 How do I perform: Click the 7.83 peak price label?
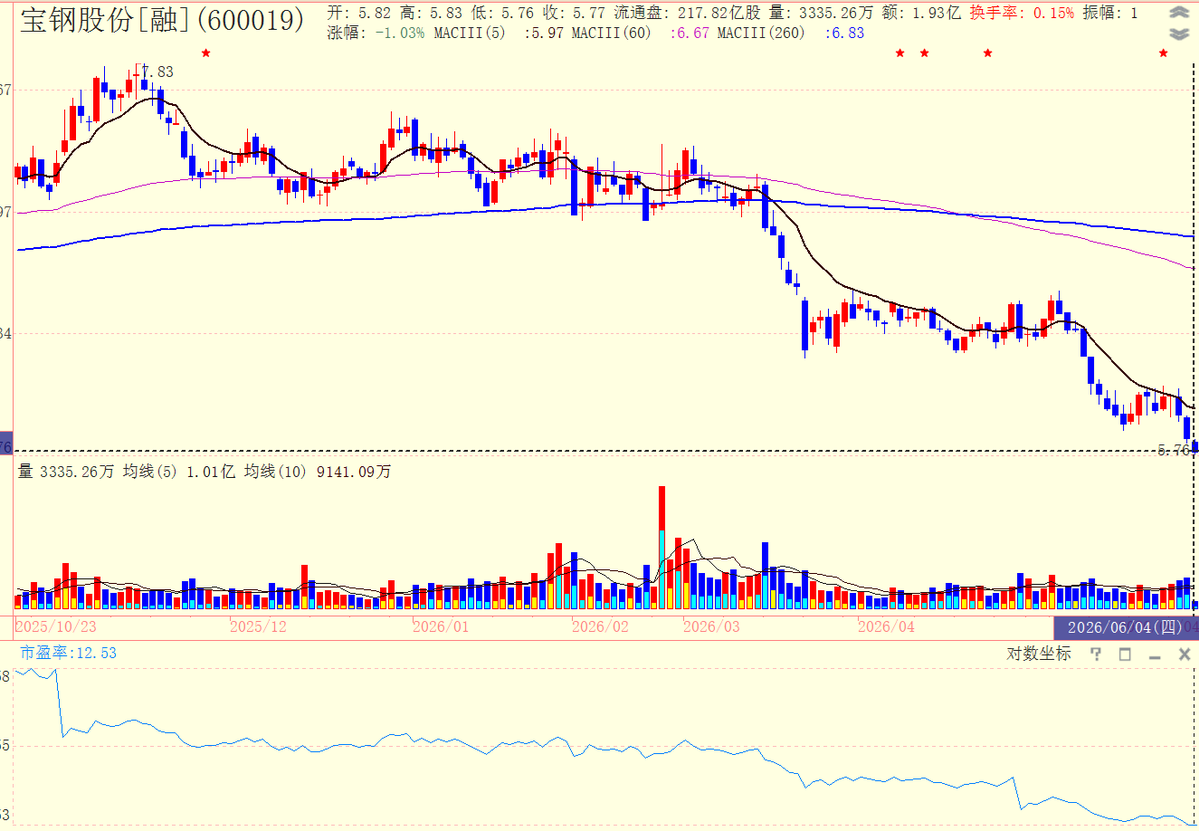tap(158, 72)
